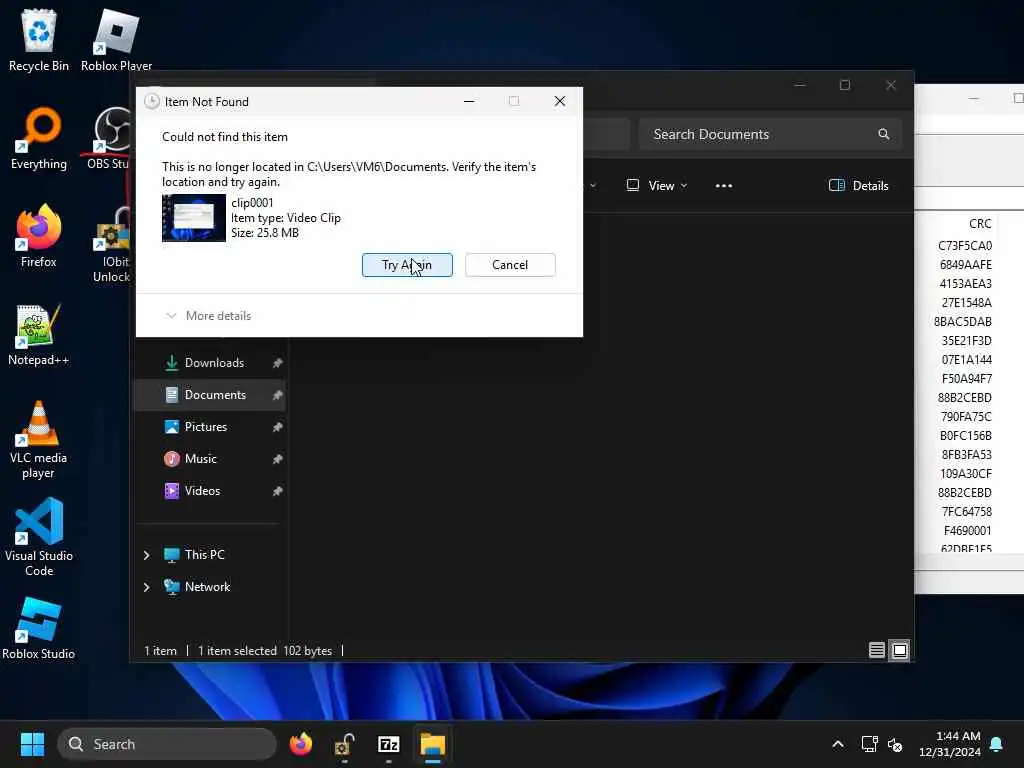Click the pin icon beside Pictures

pyautogui.click(x=277, y=427)
